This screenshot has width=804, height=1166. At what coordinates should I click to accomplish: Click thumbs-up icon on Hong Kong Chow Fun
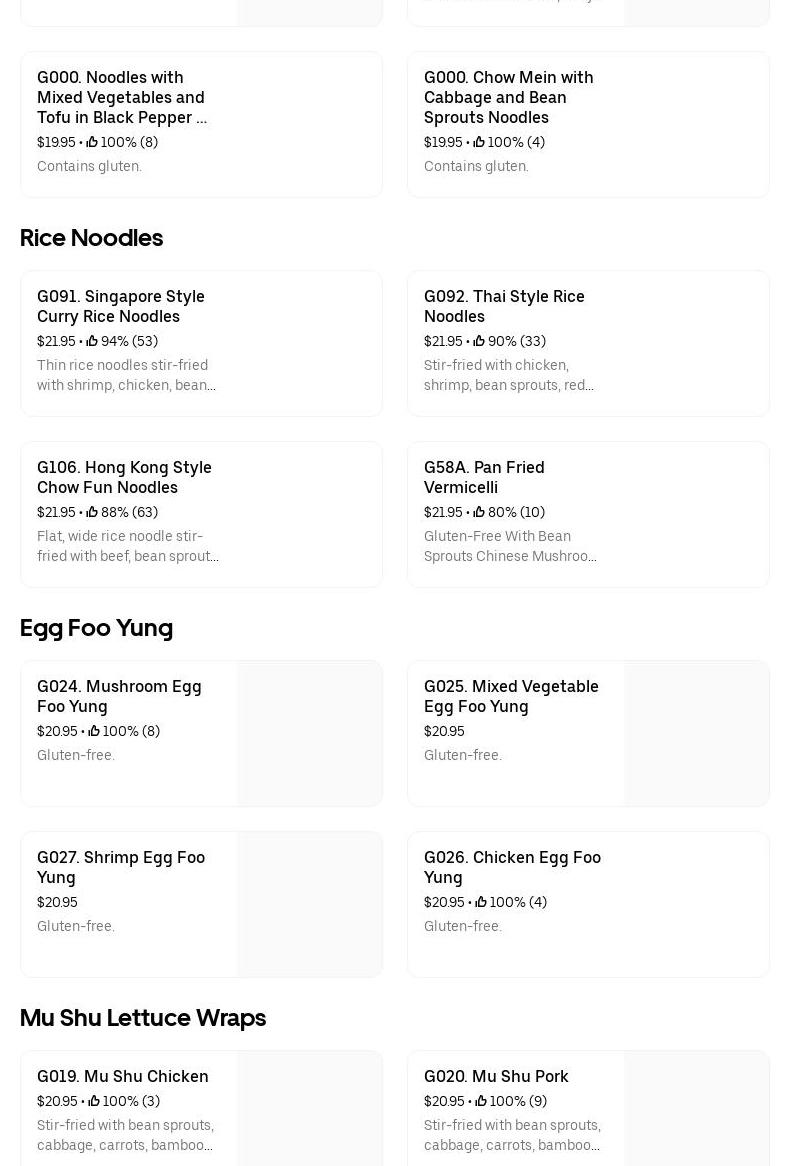tap(92, 513)
